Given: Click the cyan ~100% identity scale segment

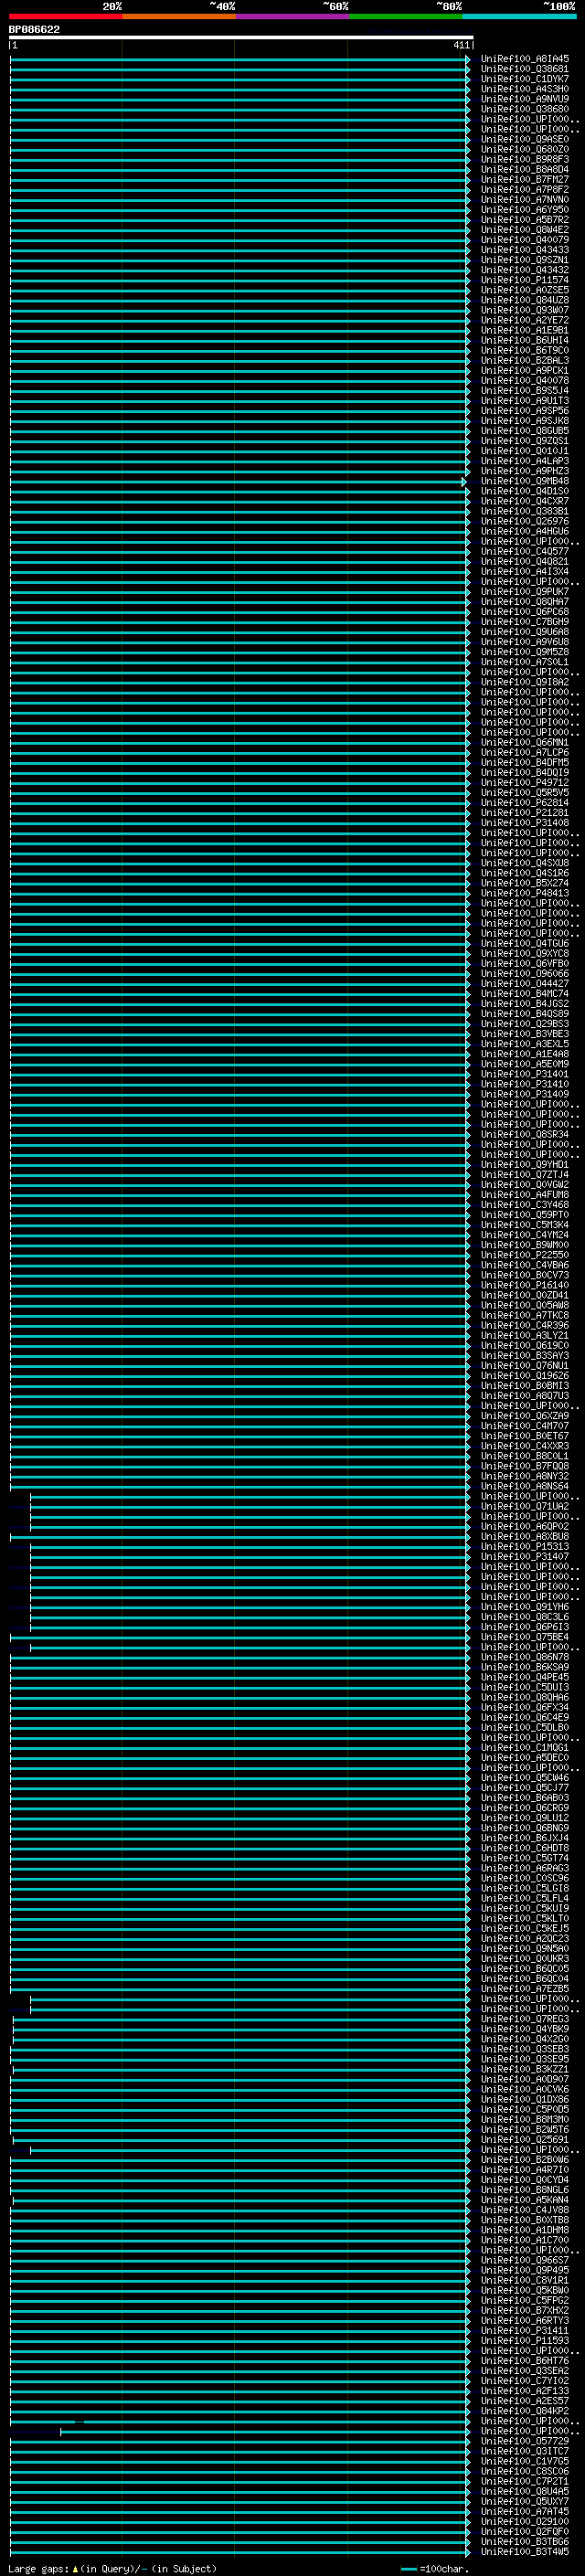Looking at the screenshot, I should tap(519, 17).
